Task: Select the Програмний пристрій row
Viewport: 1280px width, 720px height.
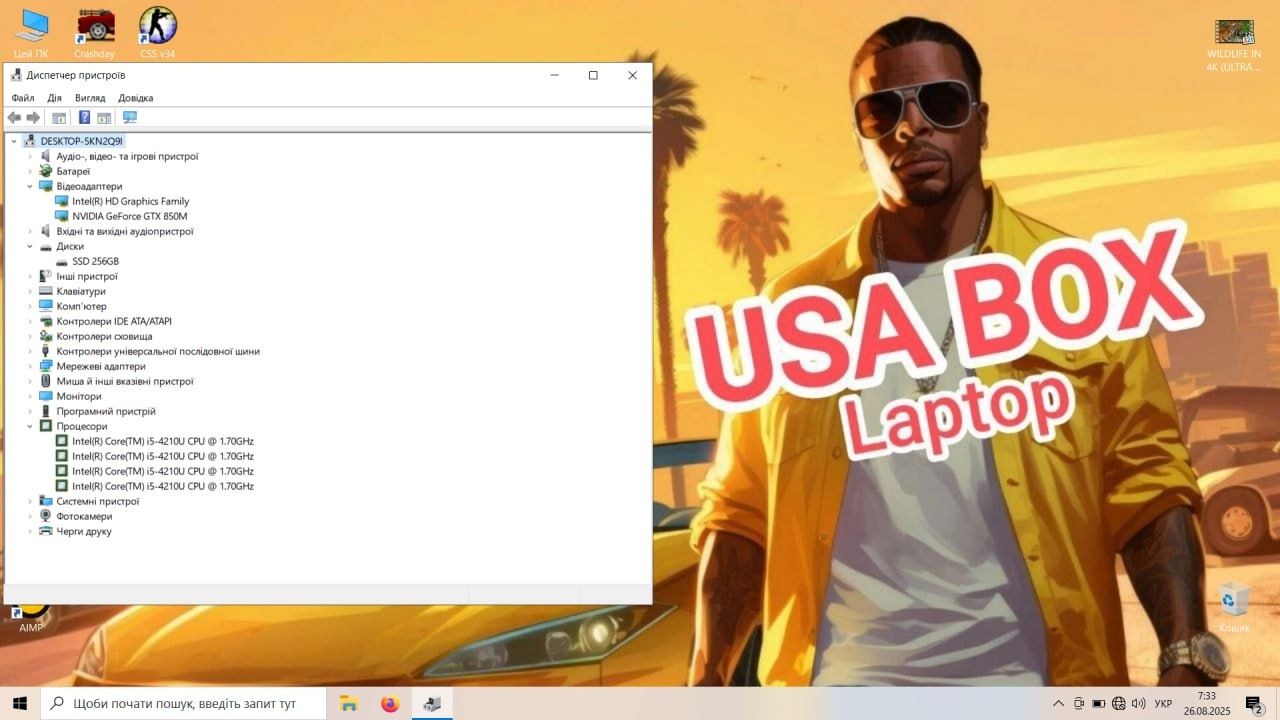Action: [106, 411]
